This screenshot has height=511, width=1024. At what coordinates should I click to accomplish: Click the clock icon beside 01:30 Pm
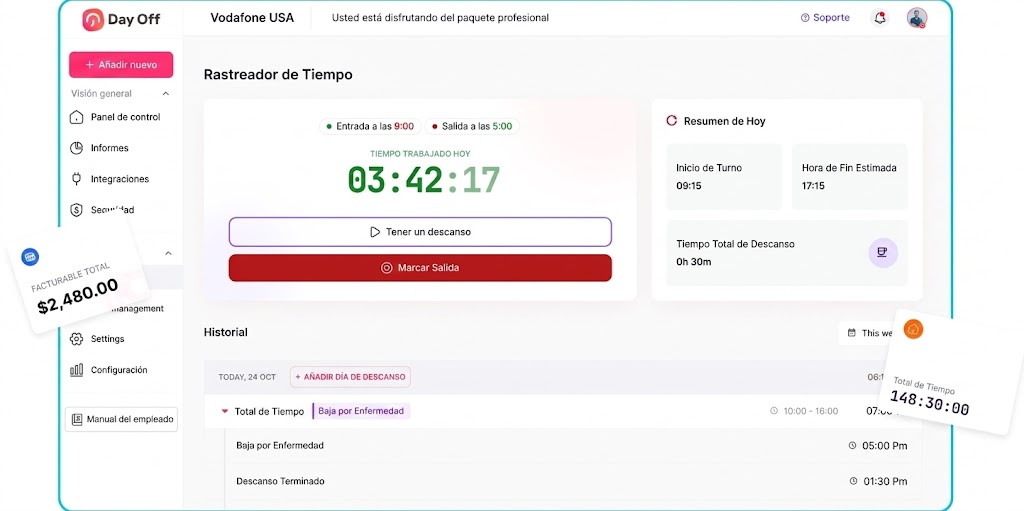click(853, 481)
